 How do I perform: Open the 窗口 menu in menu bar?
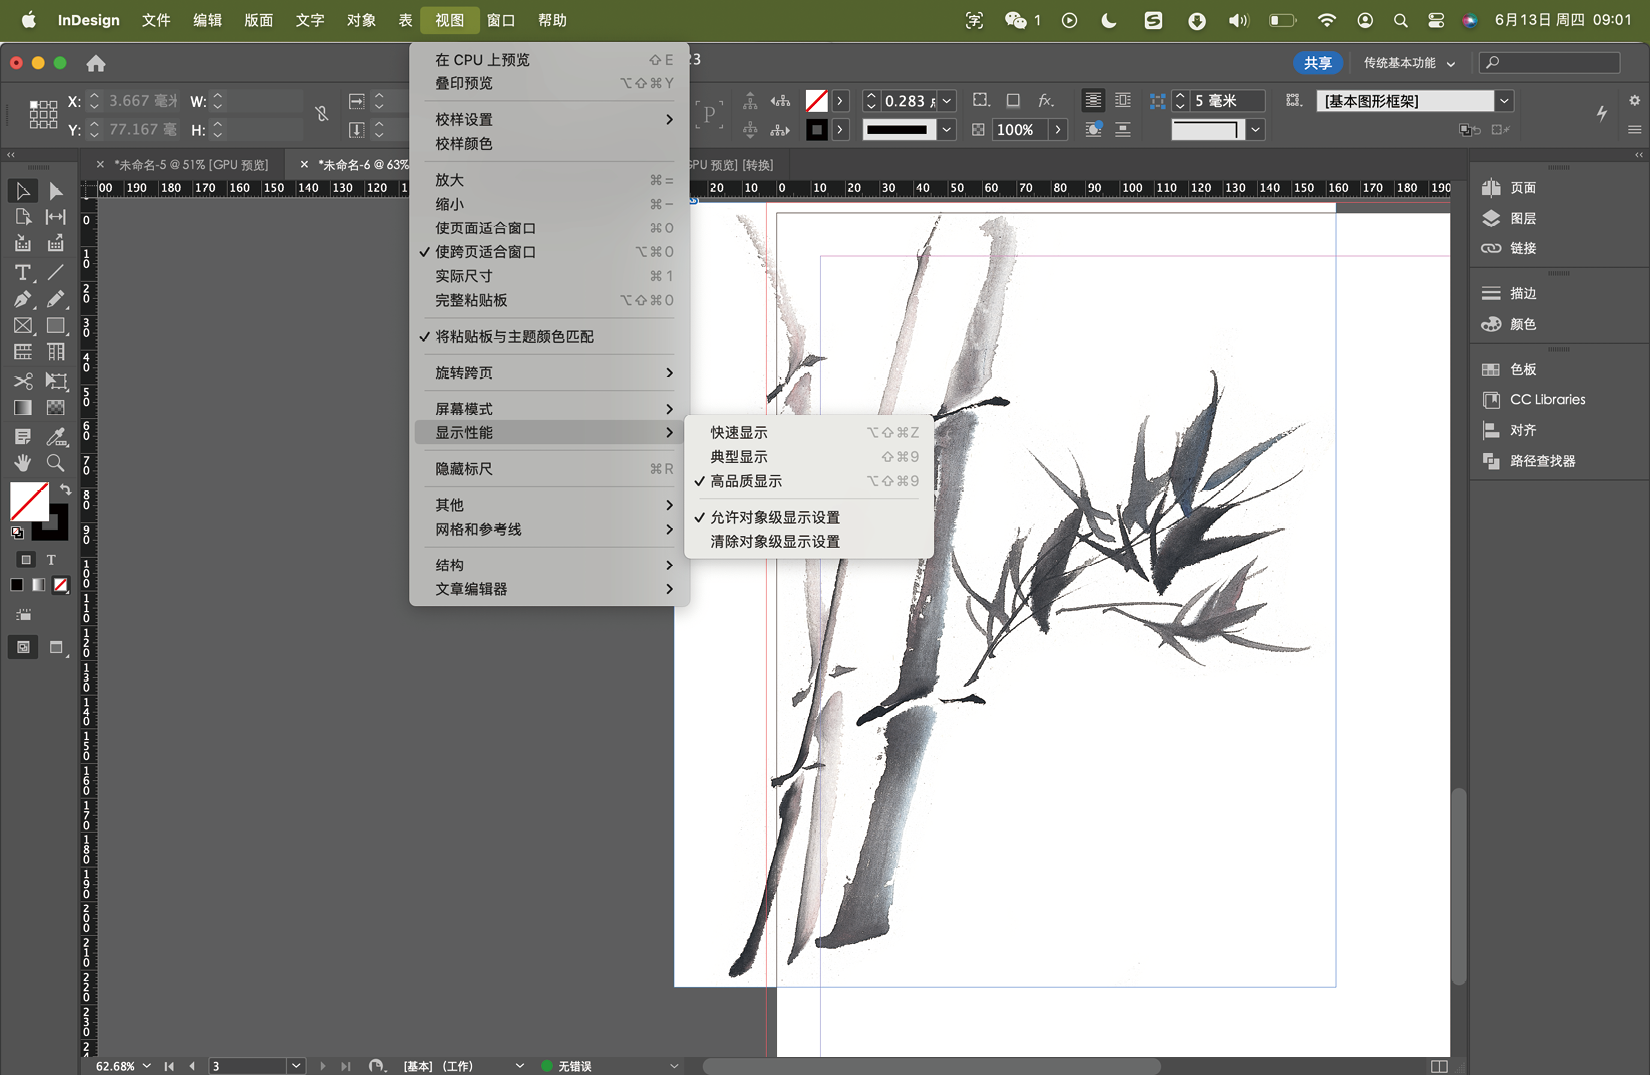pos(500,20)
